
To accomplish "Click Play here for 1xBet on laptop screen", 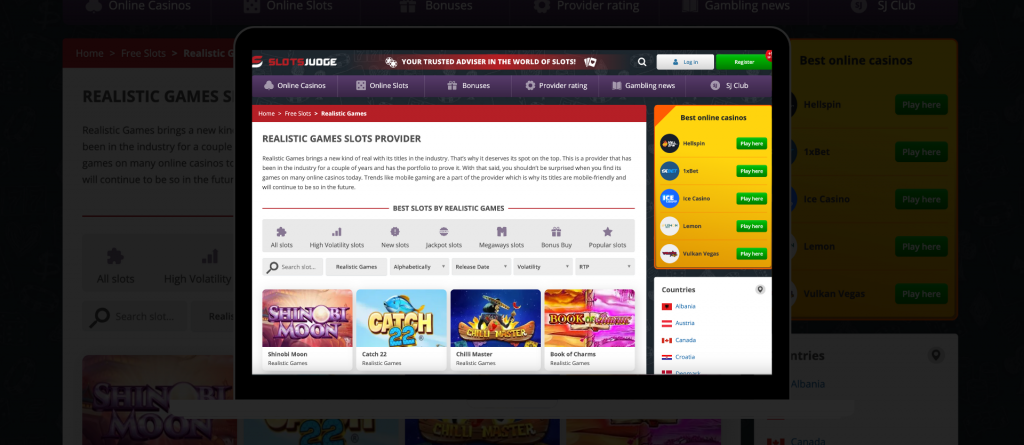I will point(752,171).
